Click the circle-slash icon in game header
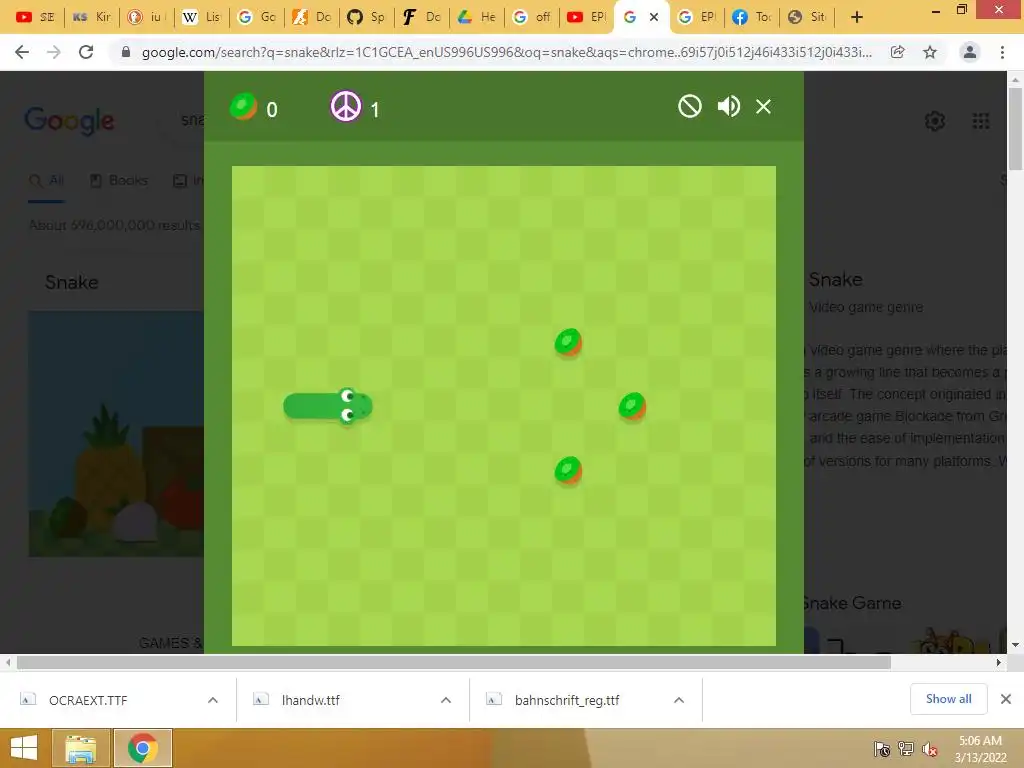This screenshot has height=768, width=1024. [690, 106]
